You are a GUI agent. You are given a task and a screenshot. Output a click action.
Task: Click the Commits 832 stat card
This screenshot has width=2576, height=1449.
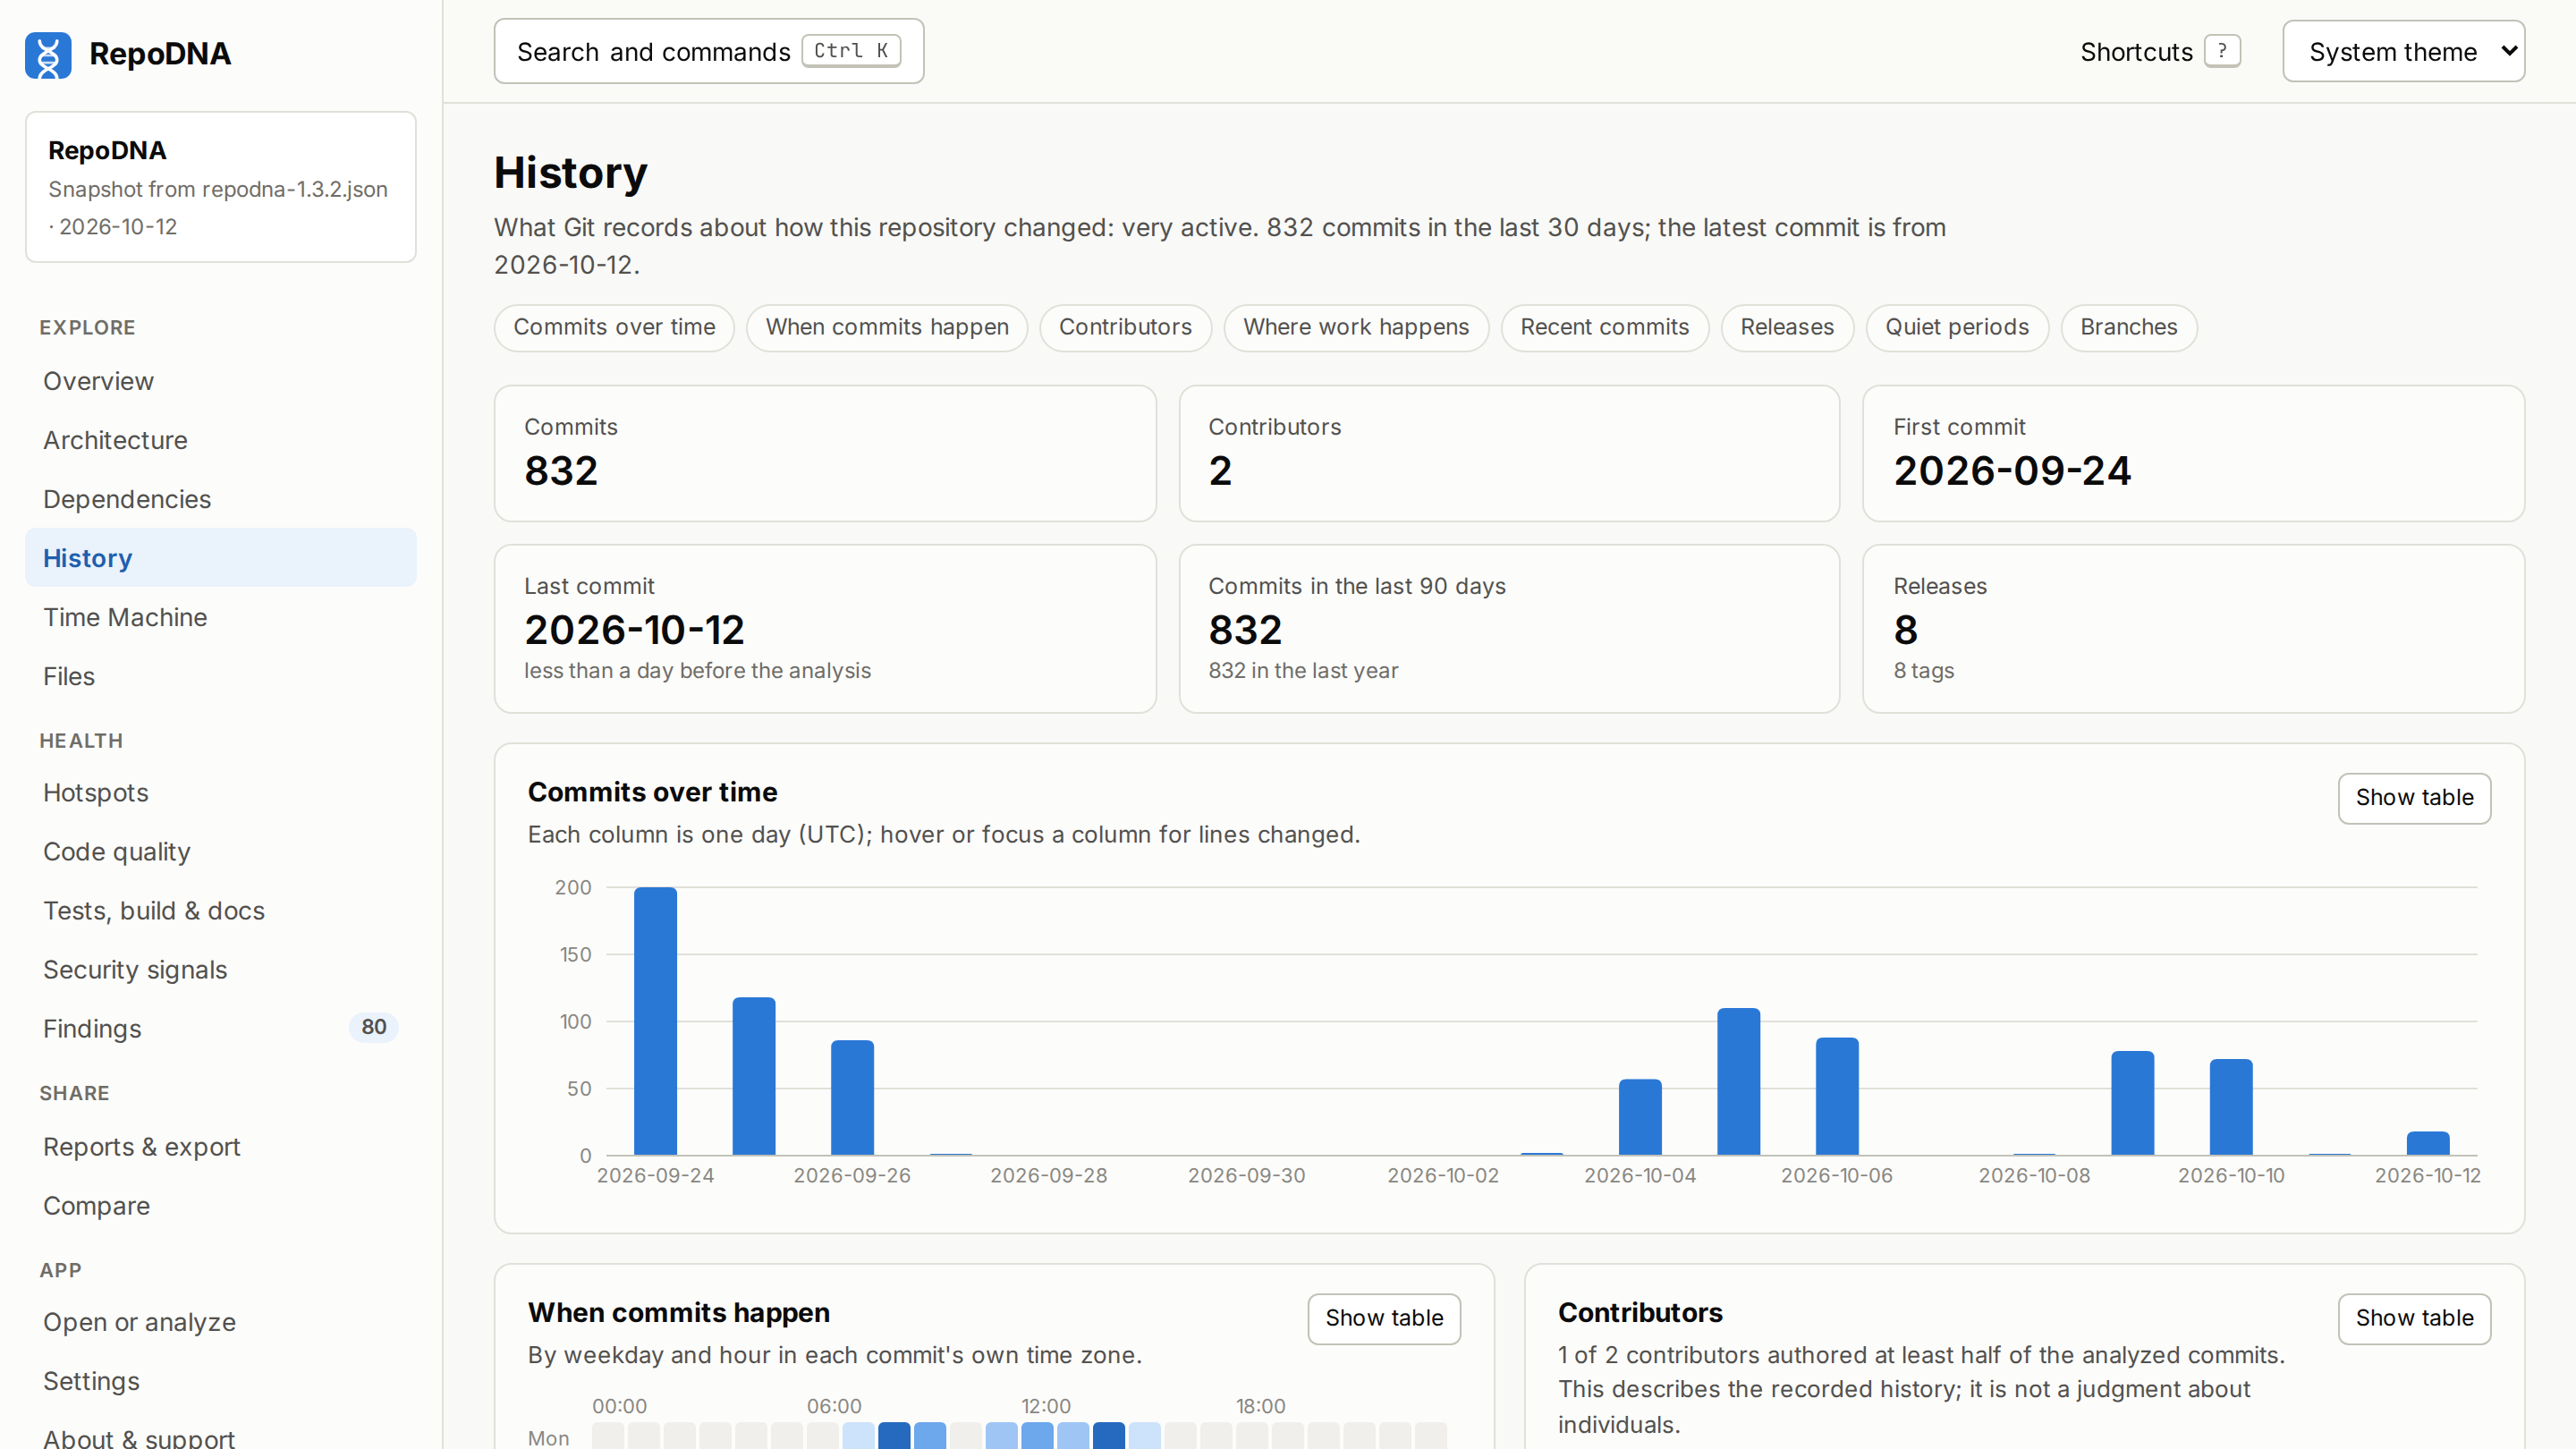pos(825,453)
